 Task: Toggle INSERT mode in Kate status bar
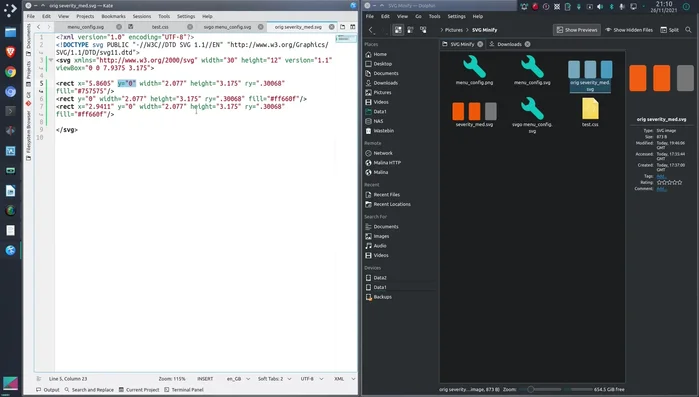coord(205,379)
